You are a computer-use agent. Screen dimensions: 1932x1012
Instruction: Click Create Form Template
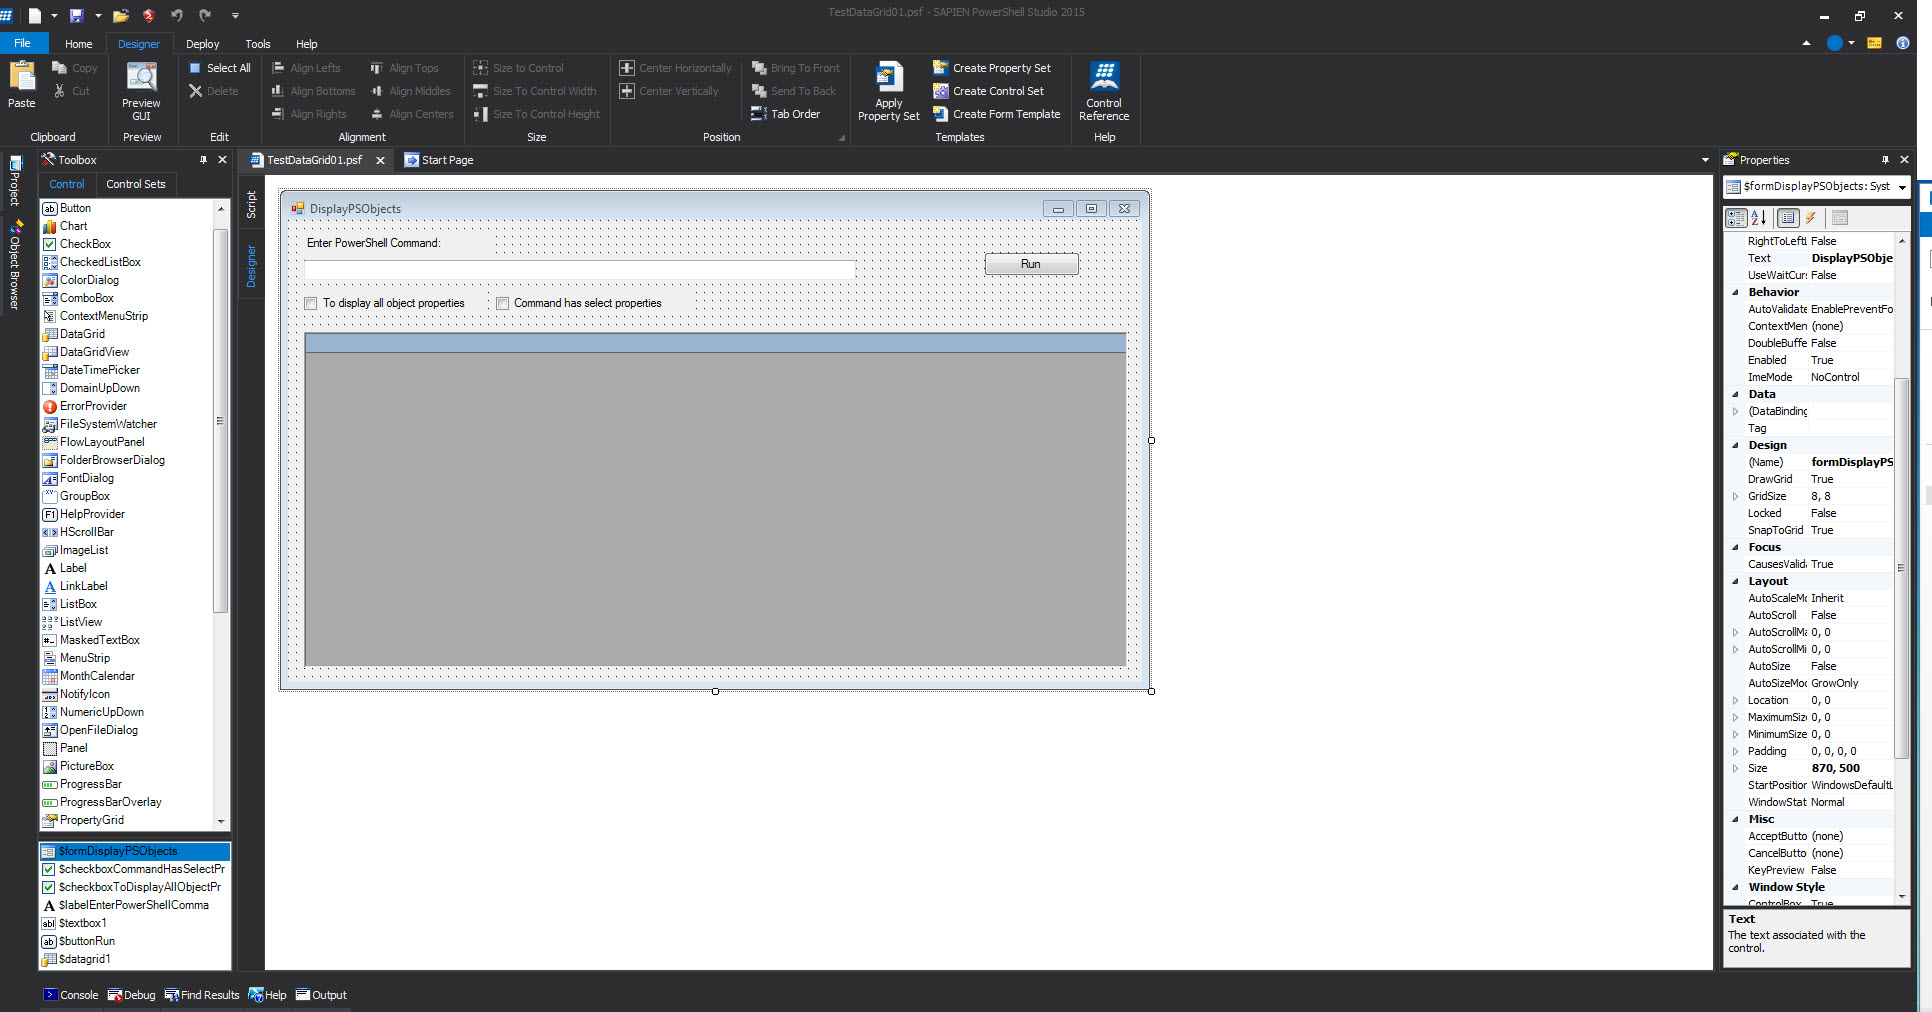pyautogui.click(x=996, y=114)
